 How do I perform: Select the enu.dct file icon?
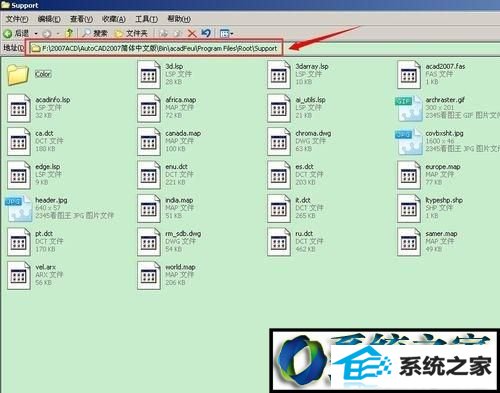149,175
